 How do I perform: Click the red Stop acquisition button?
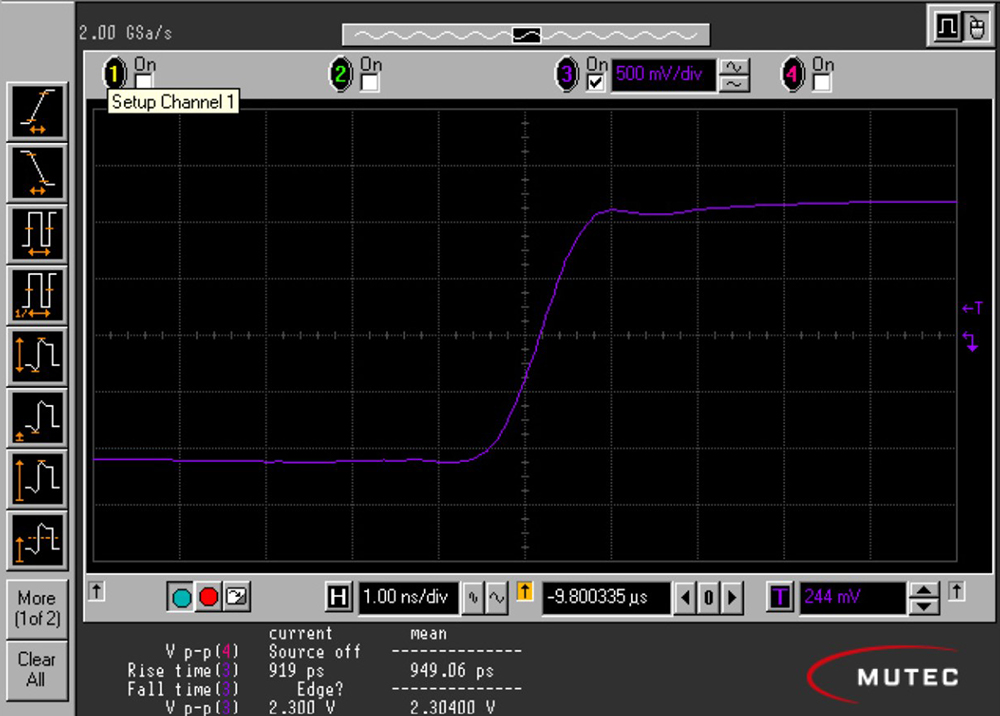click(x=208, y=597)
